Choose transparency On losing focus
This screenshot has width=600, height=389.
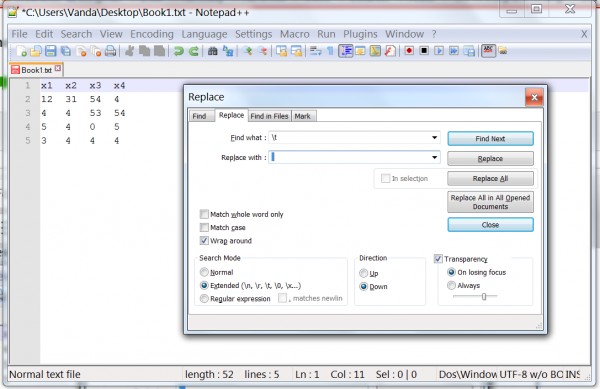point(452,272)
